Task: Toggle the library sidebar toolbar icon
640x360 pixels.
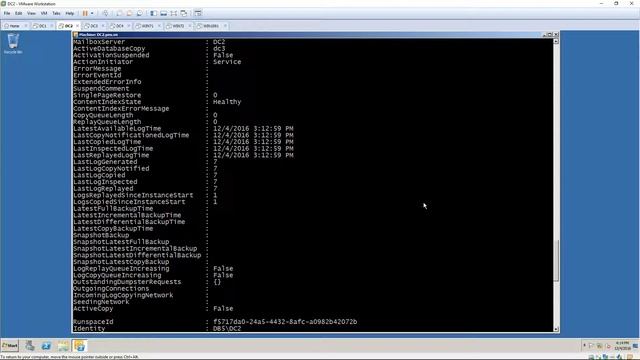Action: tap(153, 13)
